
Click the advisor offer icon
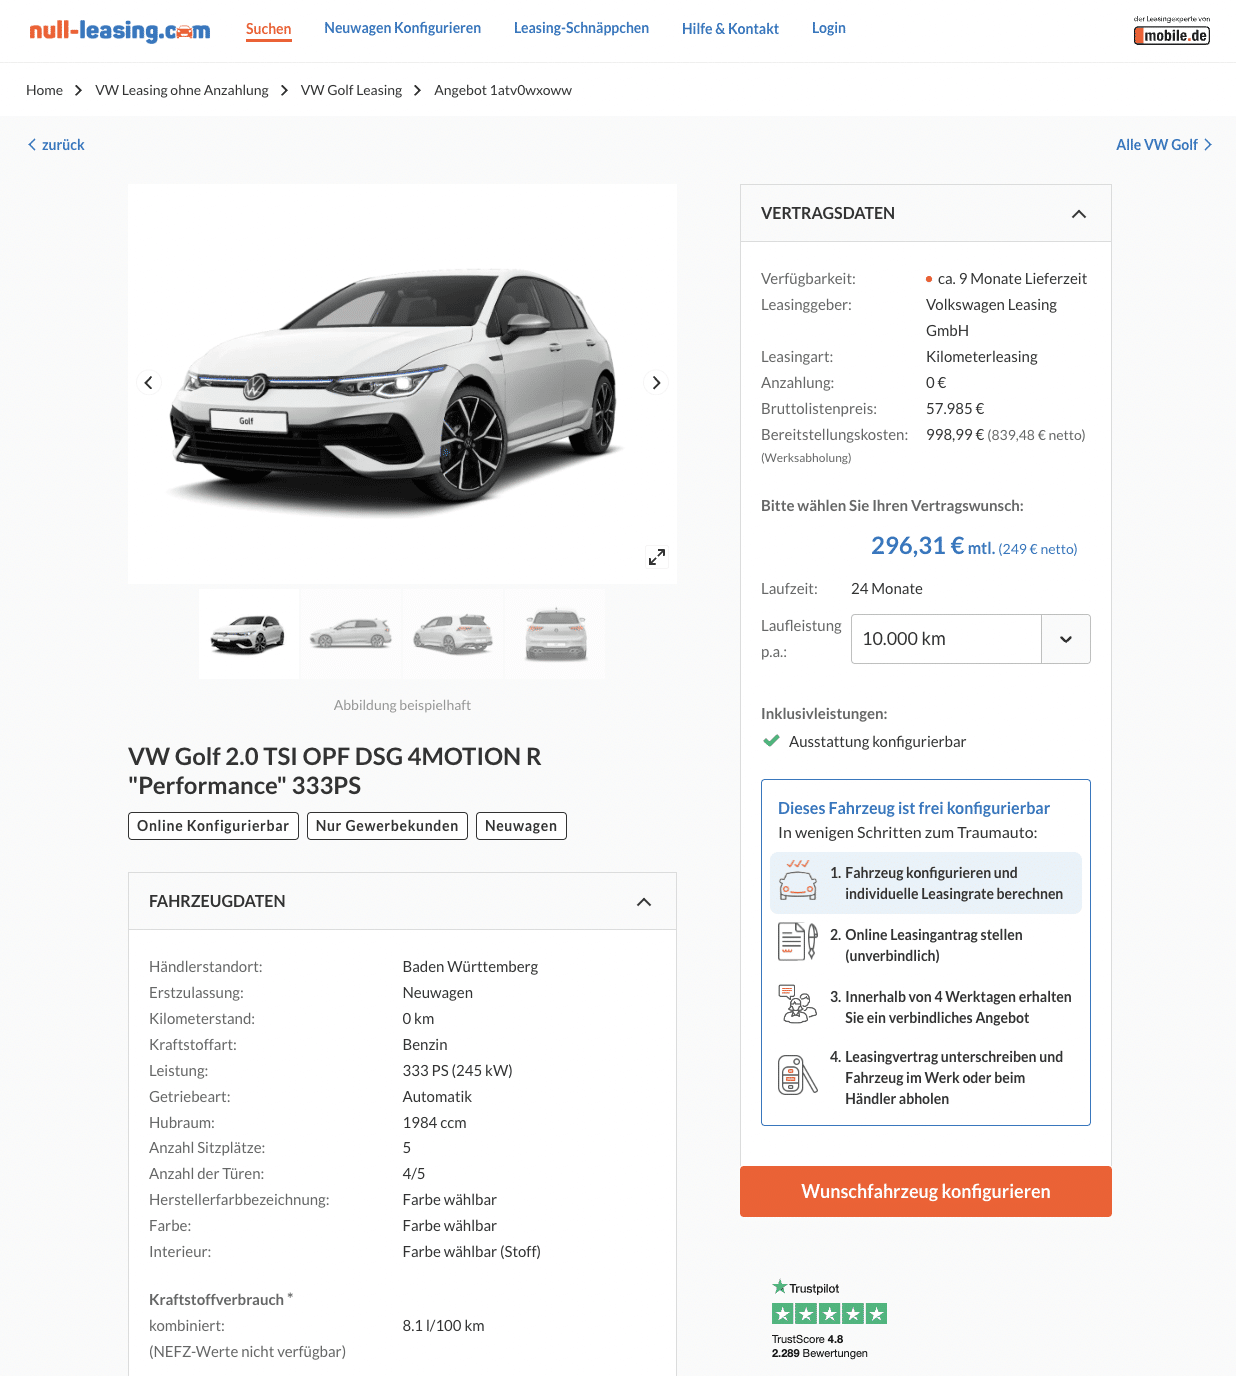798,1004
